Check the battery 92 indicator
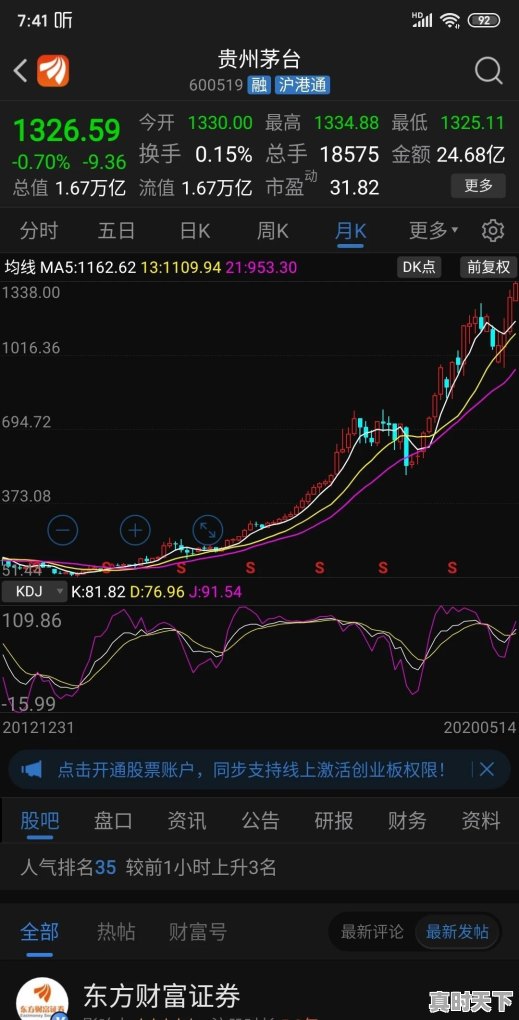 click(x=484, y=20)
